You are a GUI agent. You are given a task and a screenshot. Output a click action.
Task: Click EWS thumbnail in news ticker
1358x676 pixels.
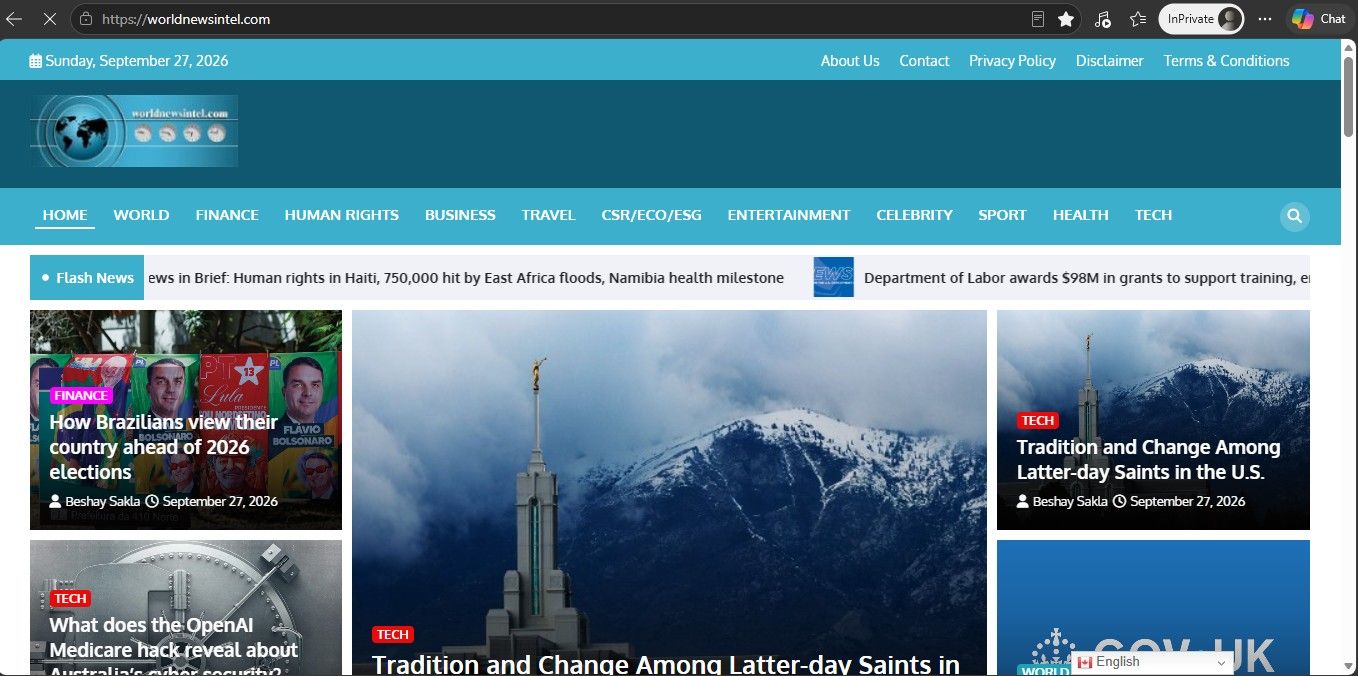pyautogui.click(x=833, y=277)
